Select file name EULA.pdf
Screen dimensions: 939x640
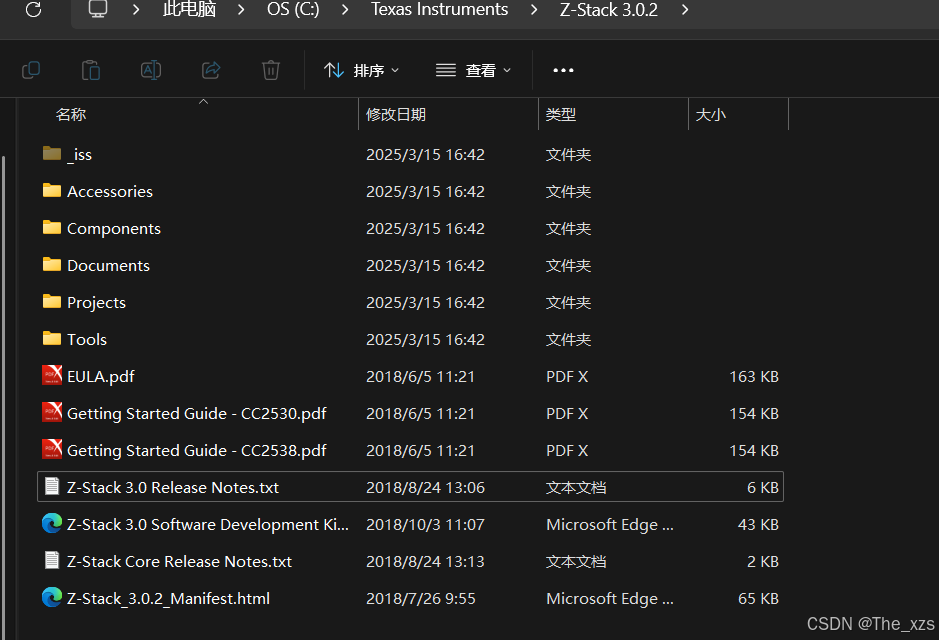tap(101, 377)
